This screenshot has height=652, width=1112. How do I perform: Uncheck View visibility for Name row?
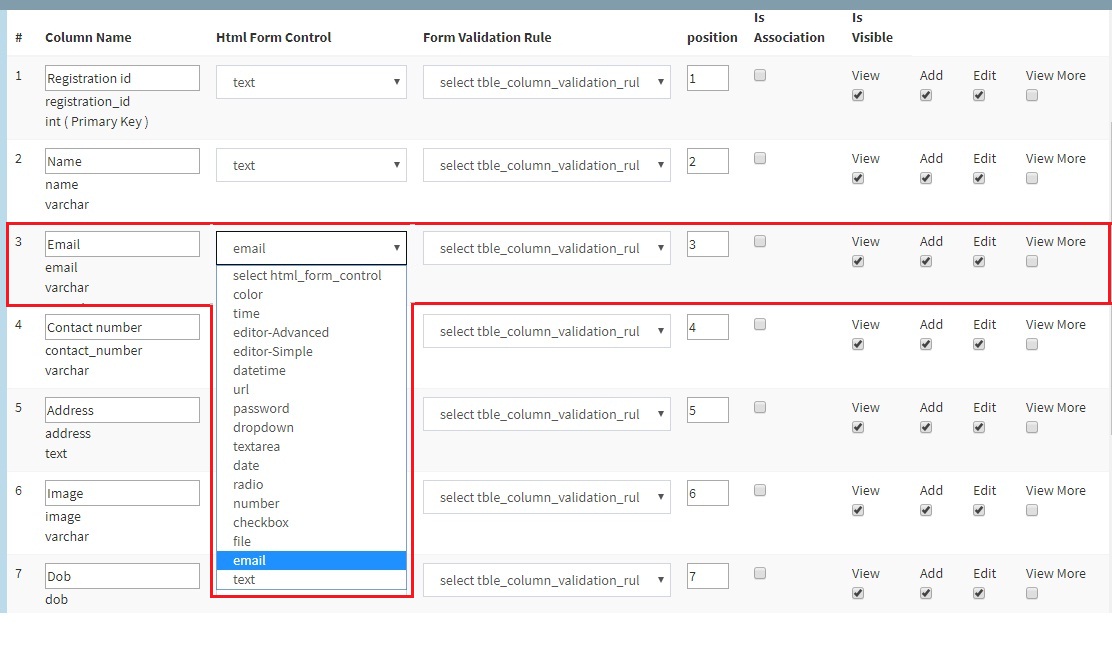click(858, 178)
